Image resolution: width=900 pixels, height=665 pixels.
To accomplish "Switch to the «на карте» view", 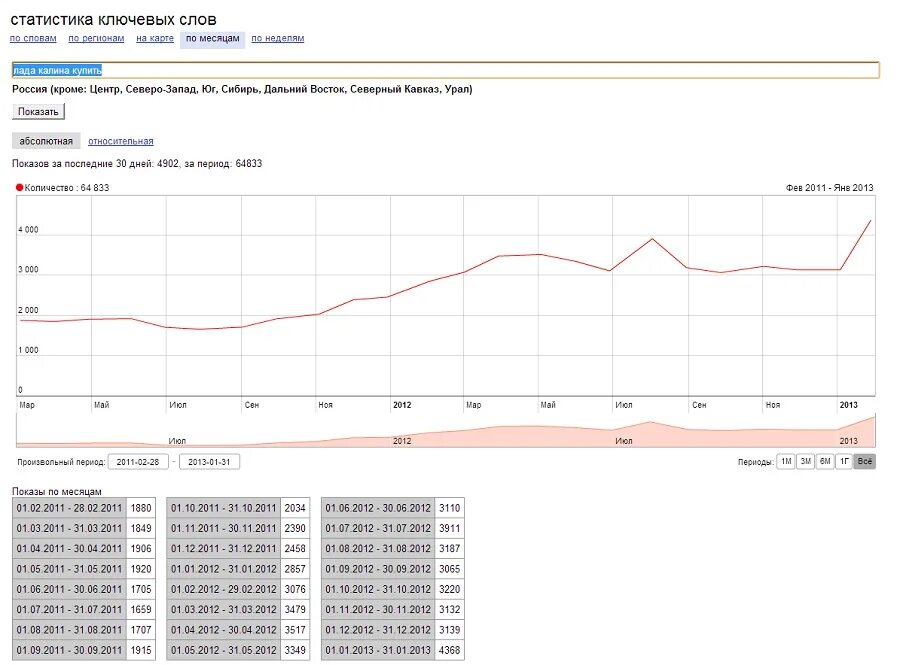I will click(x=154, y=37).
